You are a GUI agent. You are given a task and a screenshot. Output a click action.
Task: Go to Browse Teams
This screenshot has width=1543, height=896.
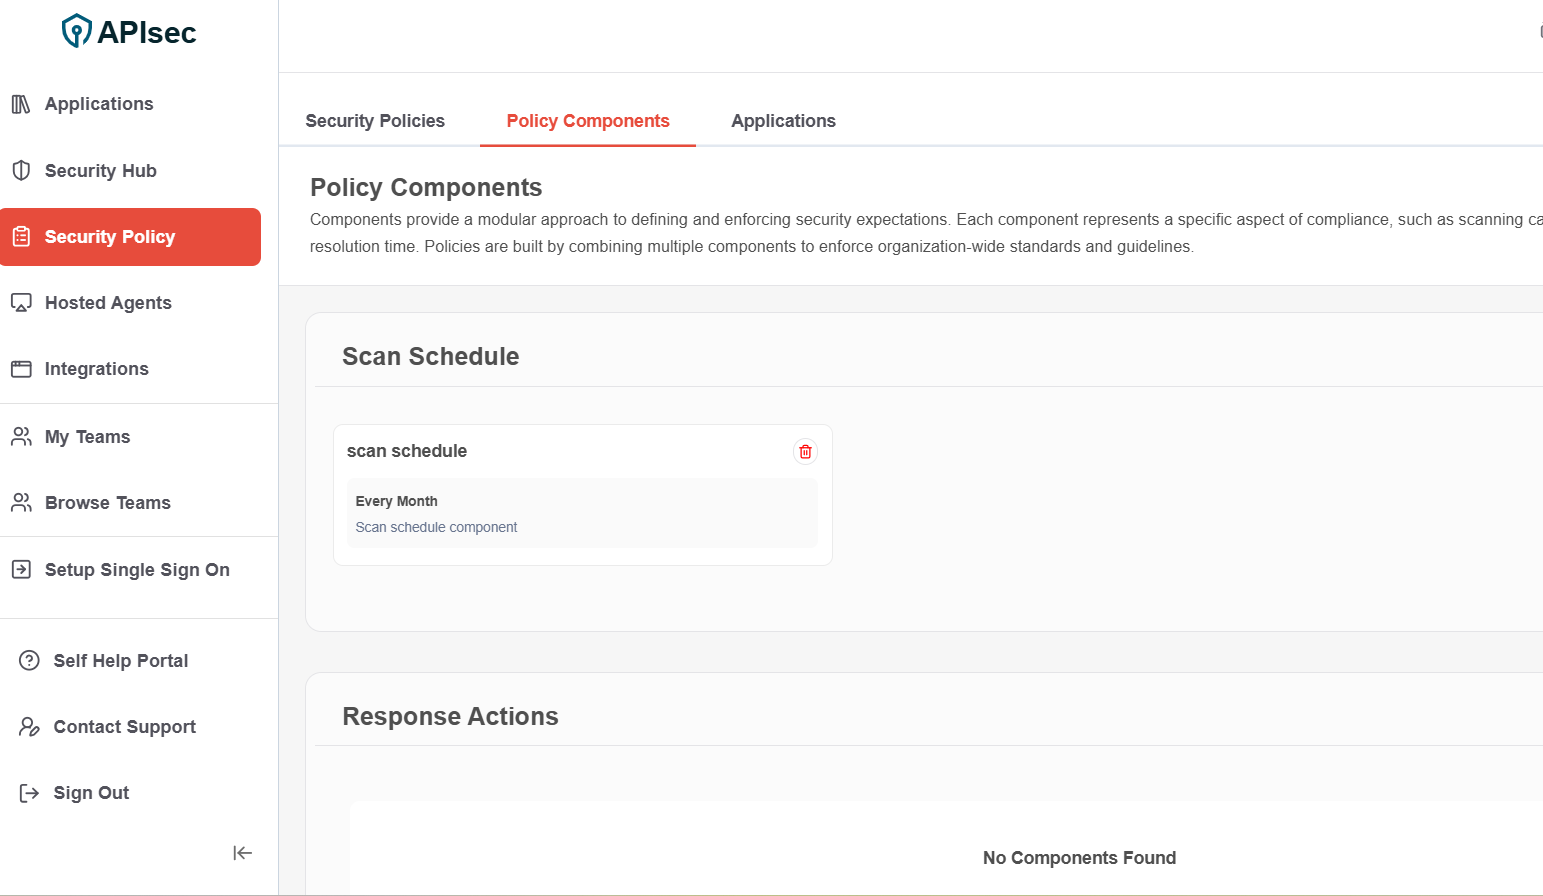point(108,503)
